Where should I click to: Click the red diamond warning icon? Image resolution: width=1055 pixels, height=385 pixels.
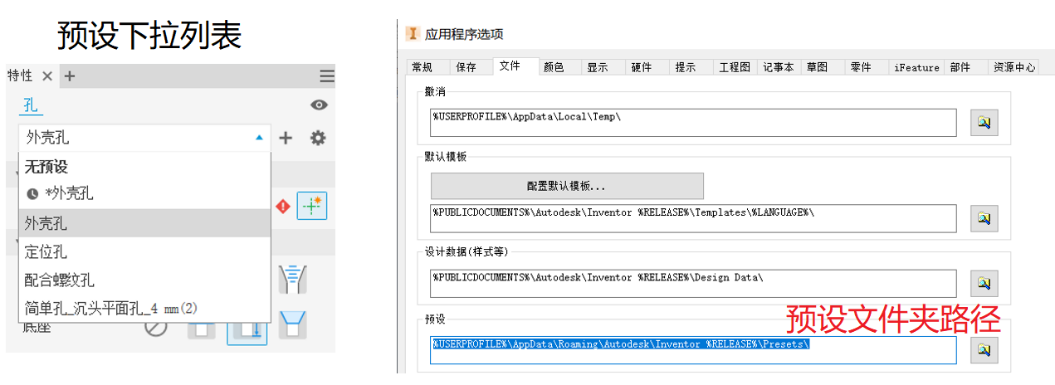283,207
